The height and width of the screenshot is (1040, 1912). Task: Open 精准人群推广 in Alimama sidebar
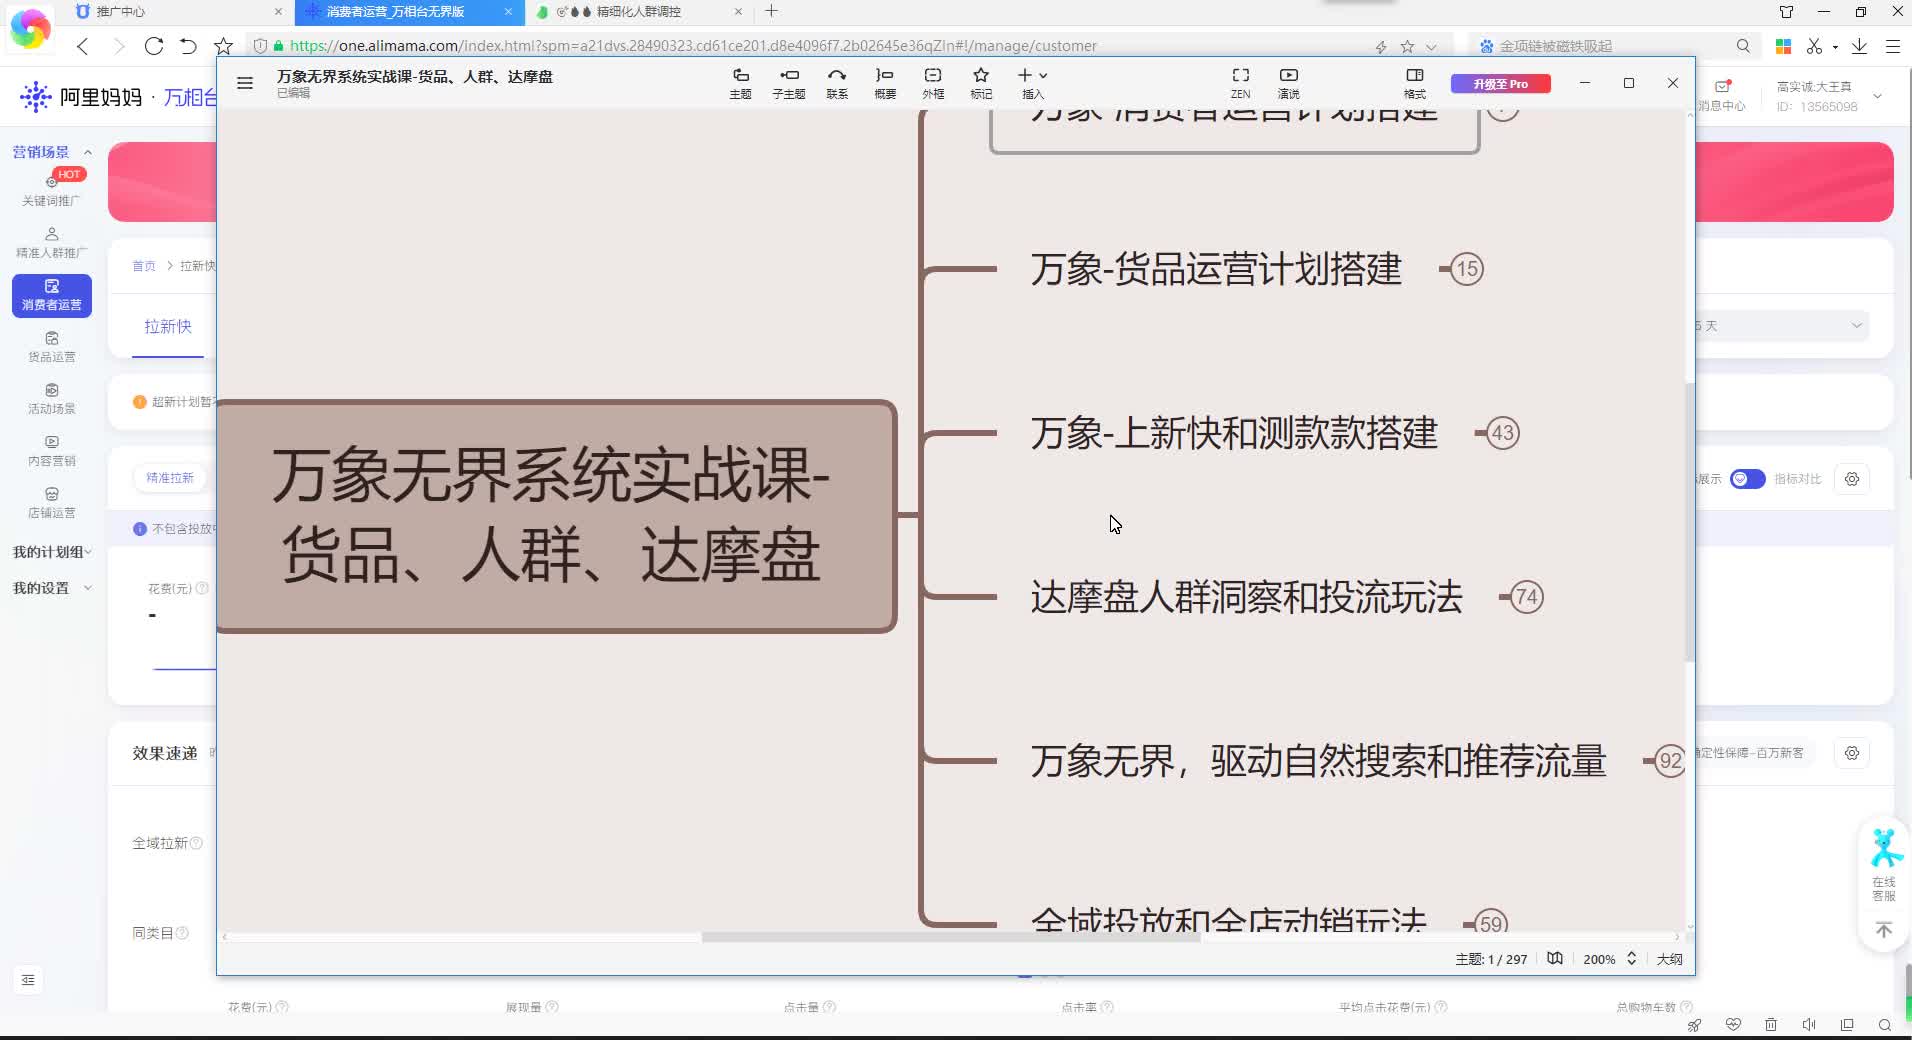51,243
